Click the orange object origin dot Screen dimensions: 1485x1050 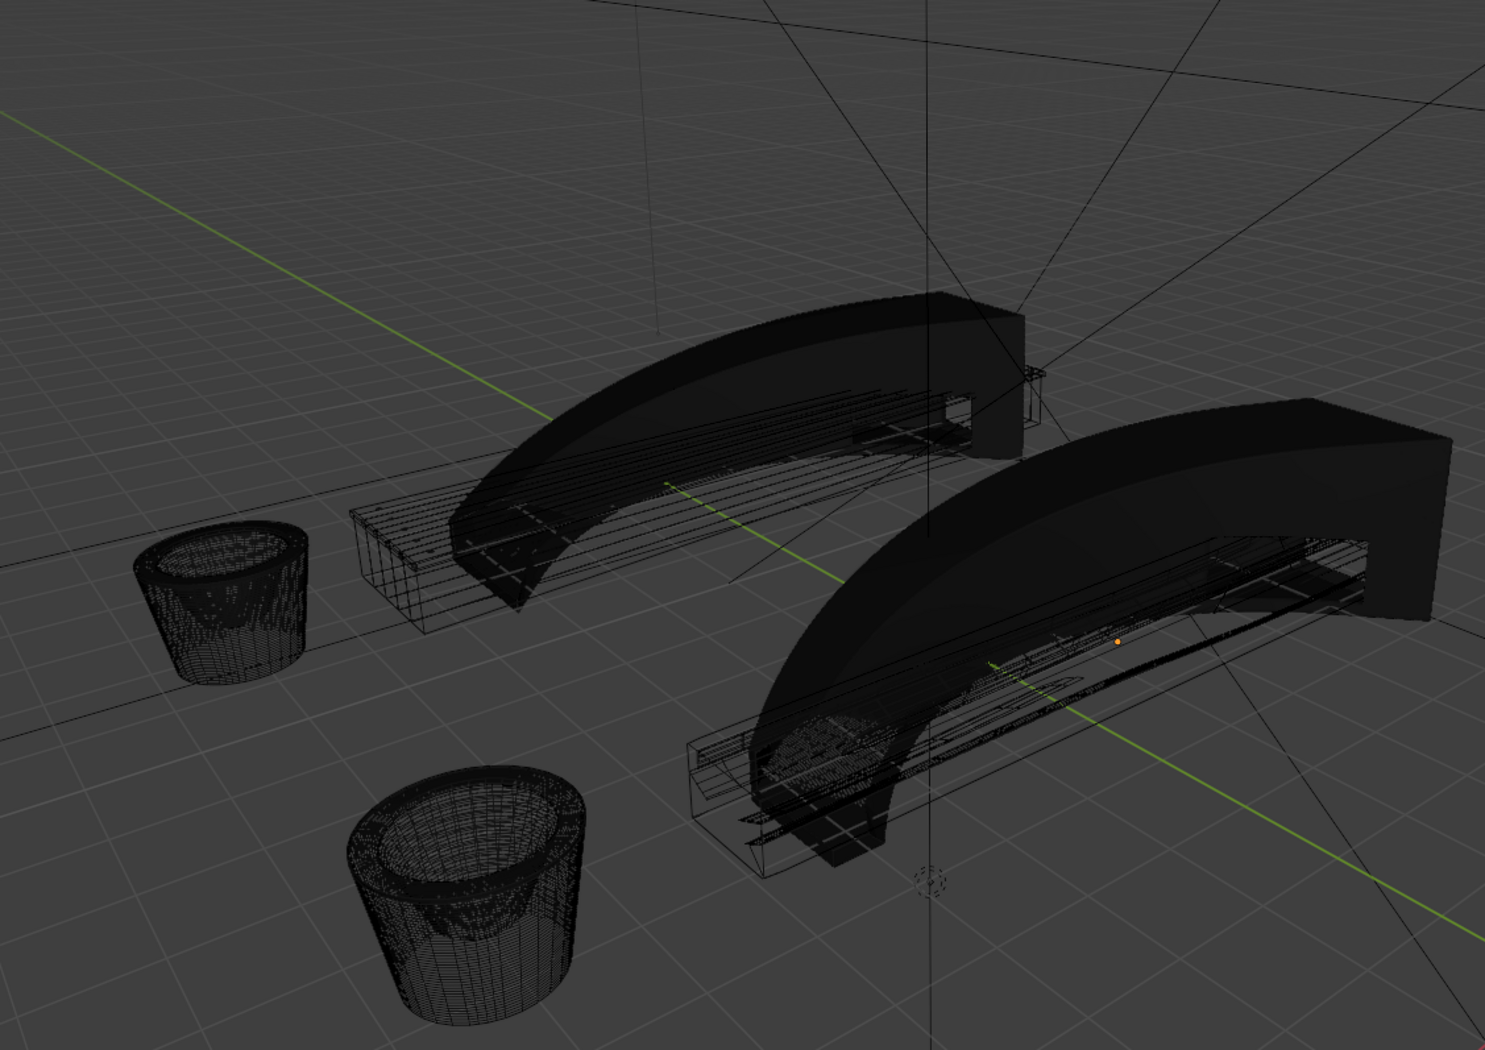(1117, 642)
